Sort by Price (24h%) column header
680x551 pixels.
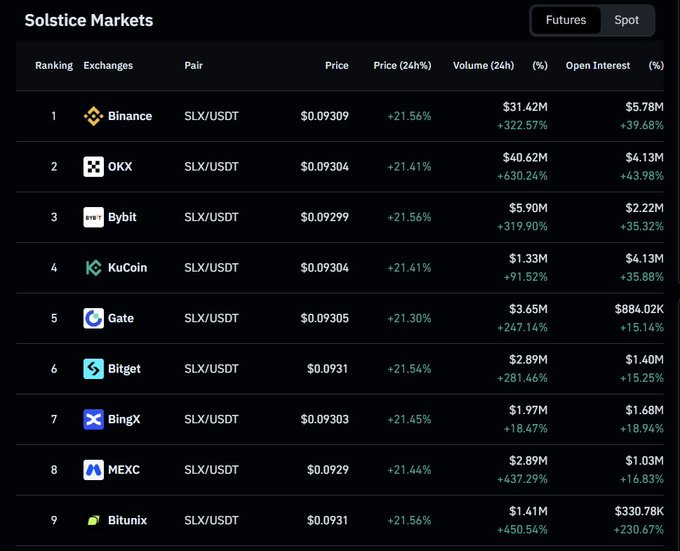pos(402,65)
